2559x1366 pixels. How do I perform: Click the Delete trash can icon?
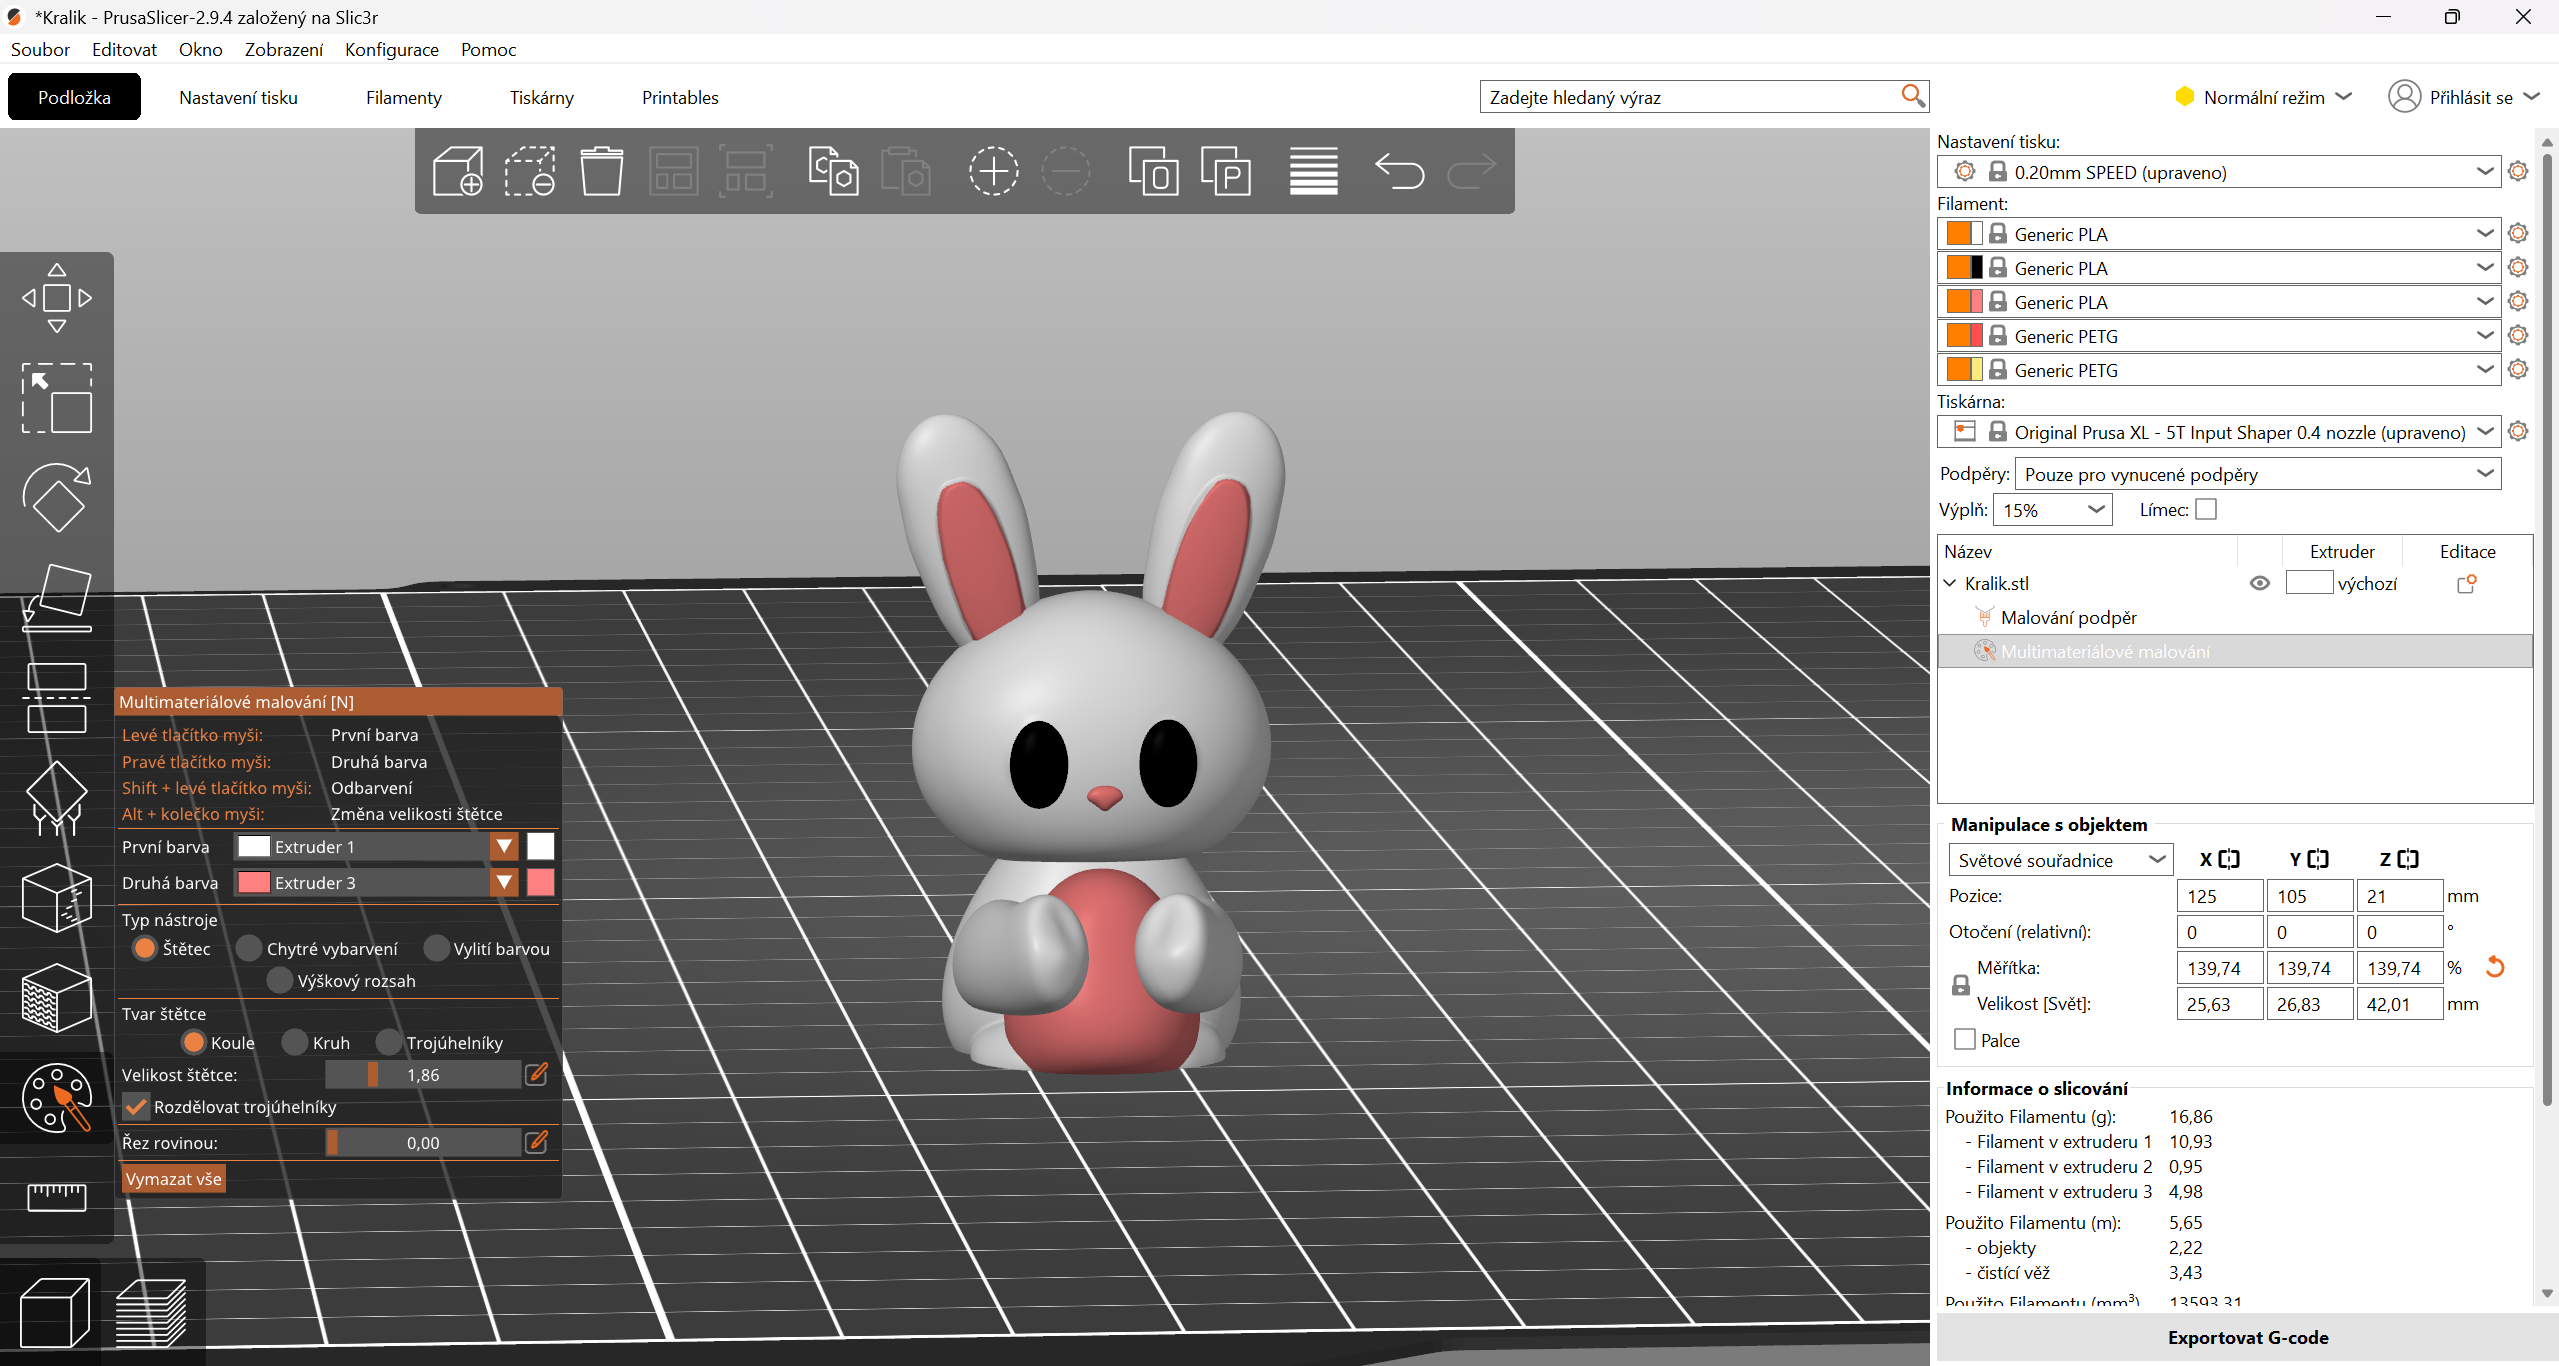tap(602, 171)
